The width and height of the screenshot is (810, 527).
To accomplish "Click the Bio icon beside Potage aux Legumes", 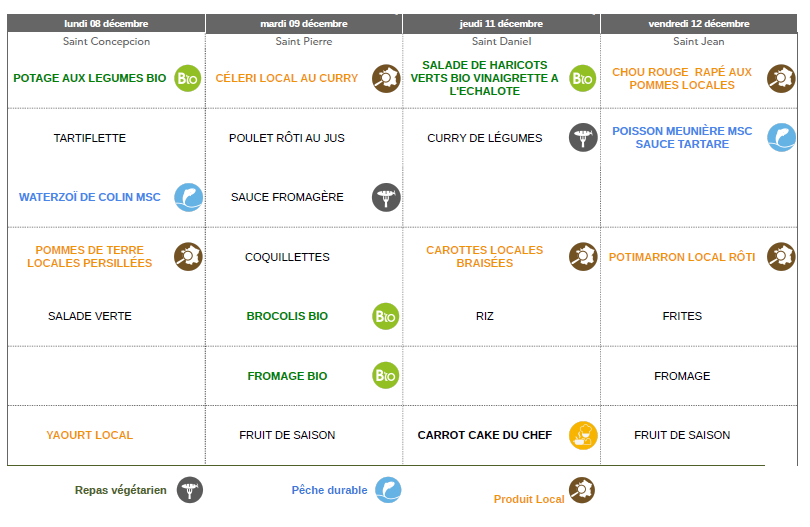I will [188, 78].
